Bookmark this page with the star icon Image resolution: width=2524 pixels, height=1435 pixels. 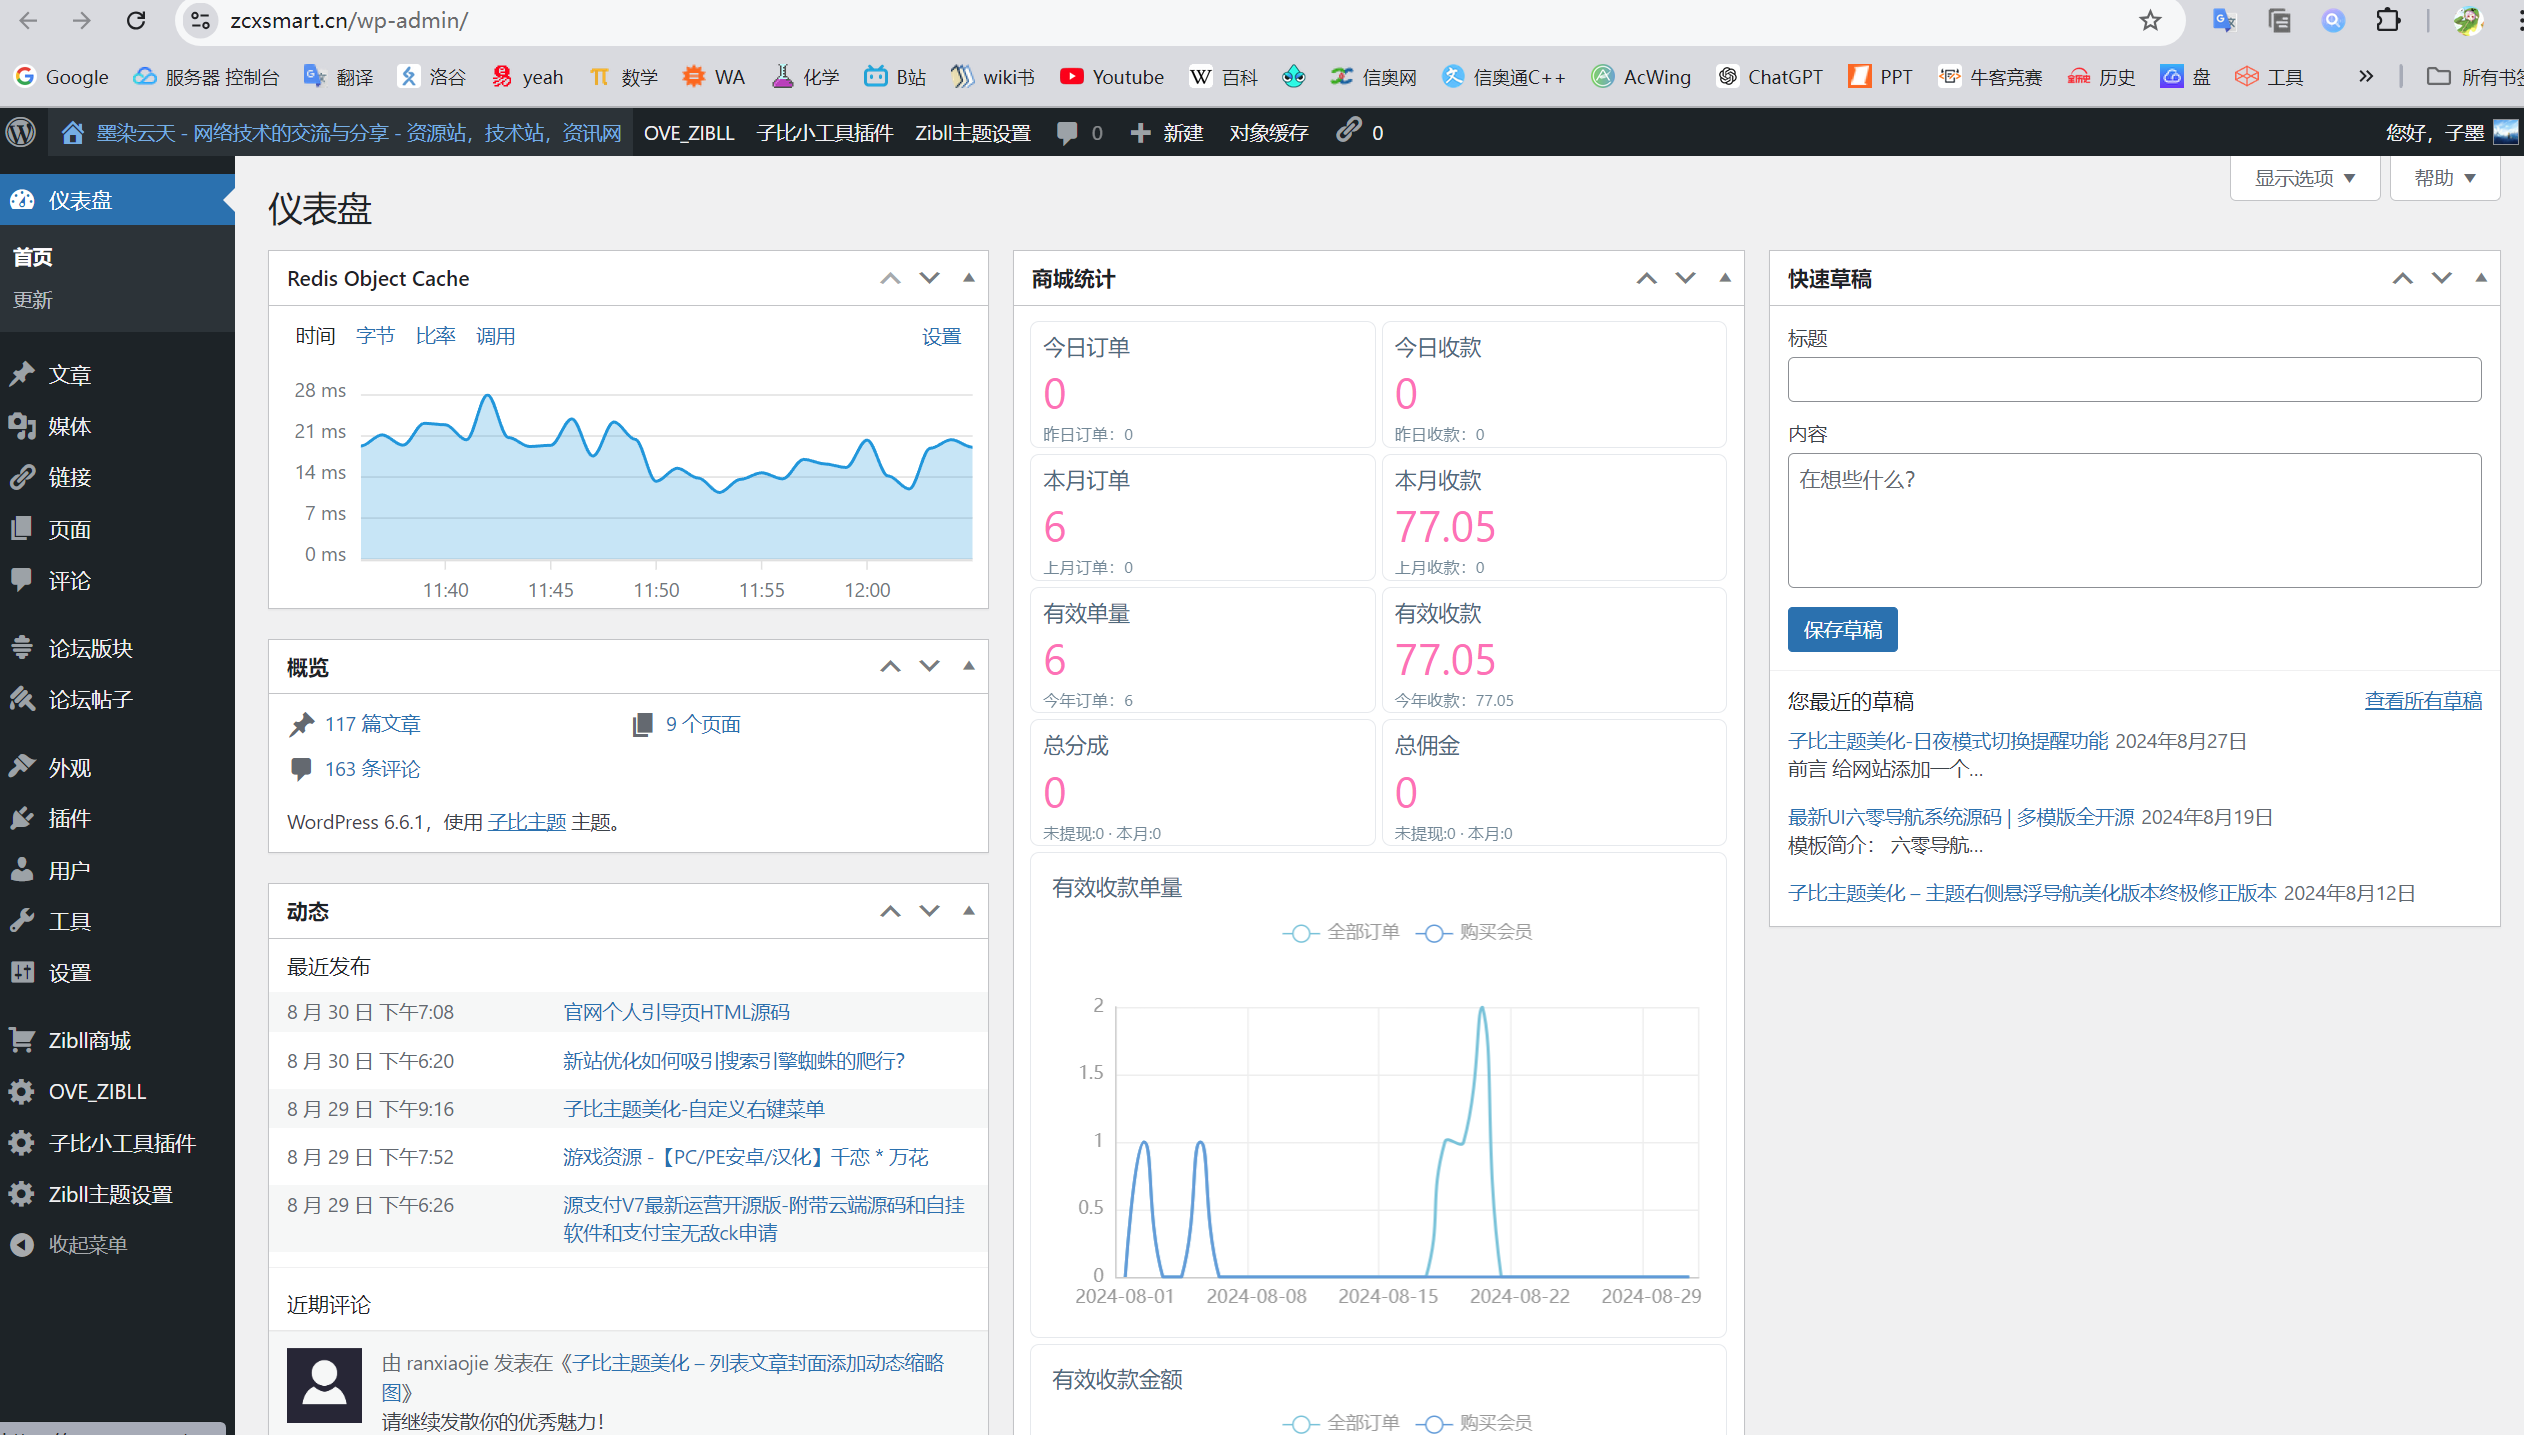(x=2150, y=20)
